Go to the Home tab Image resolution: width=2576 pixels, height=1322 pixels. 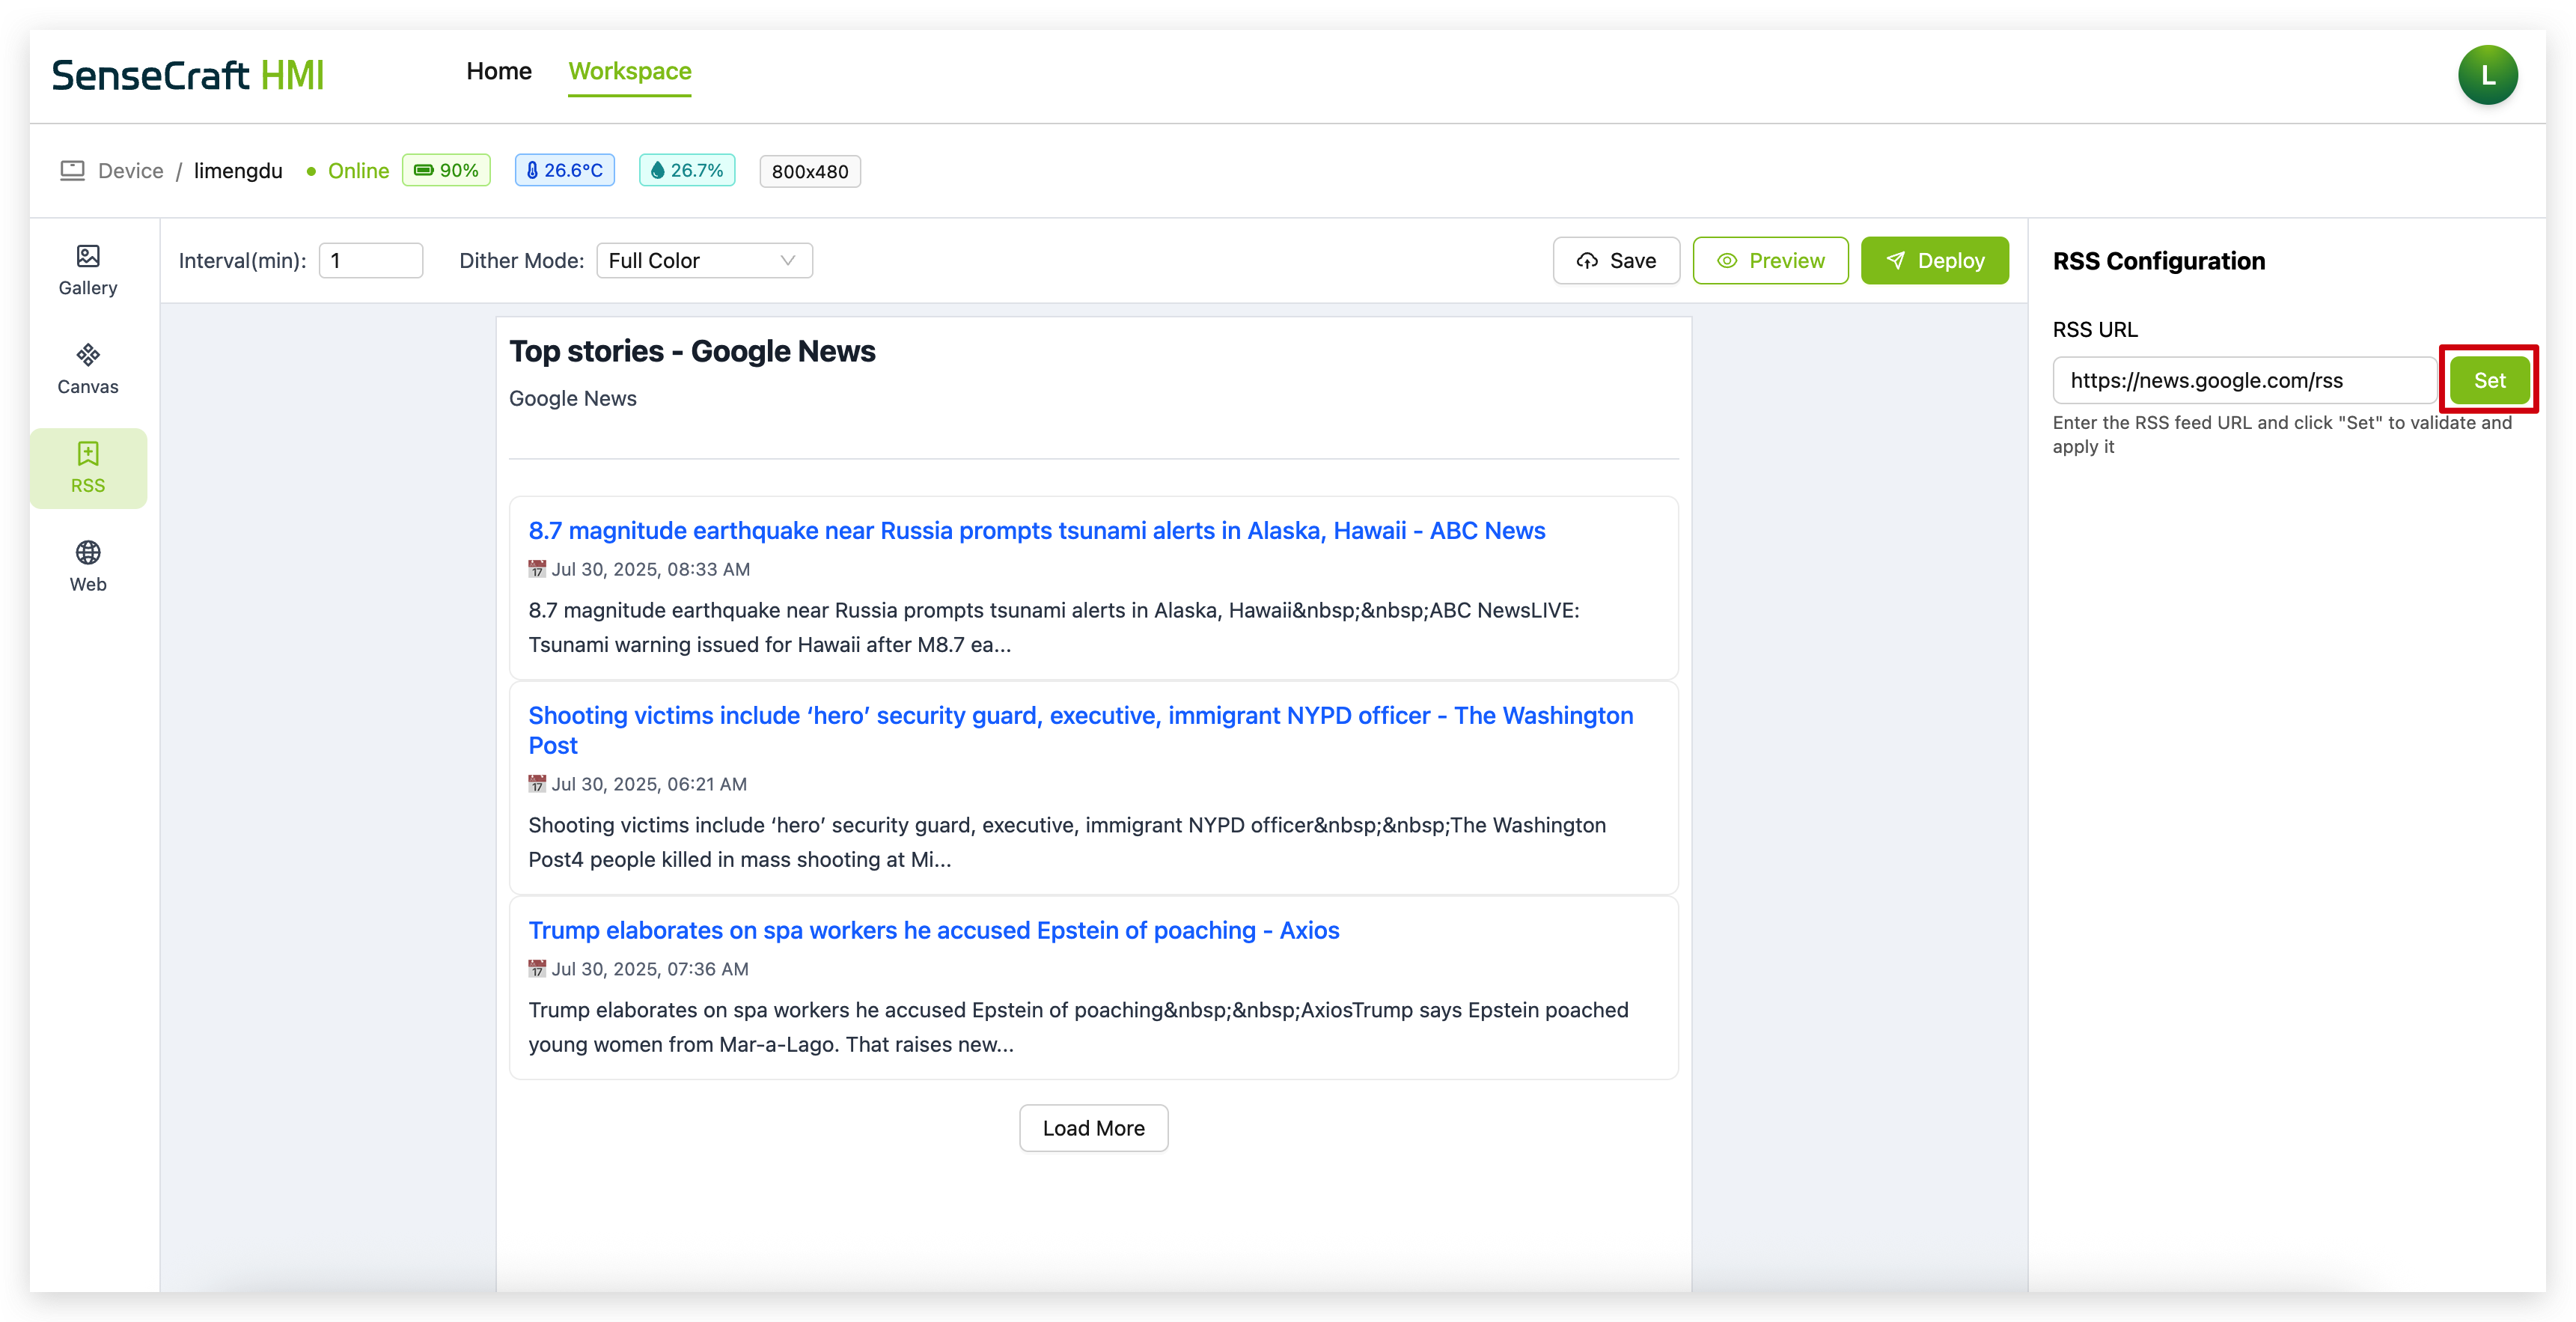point(499,71)
